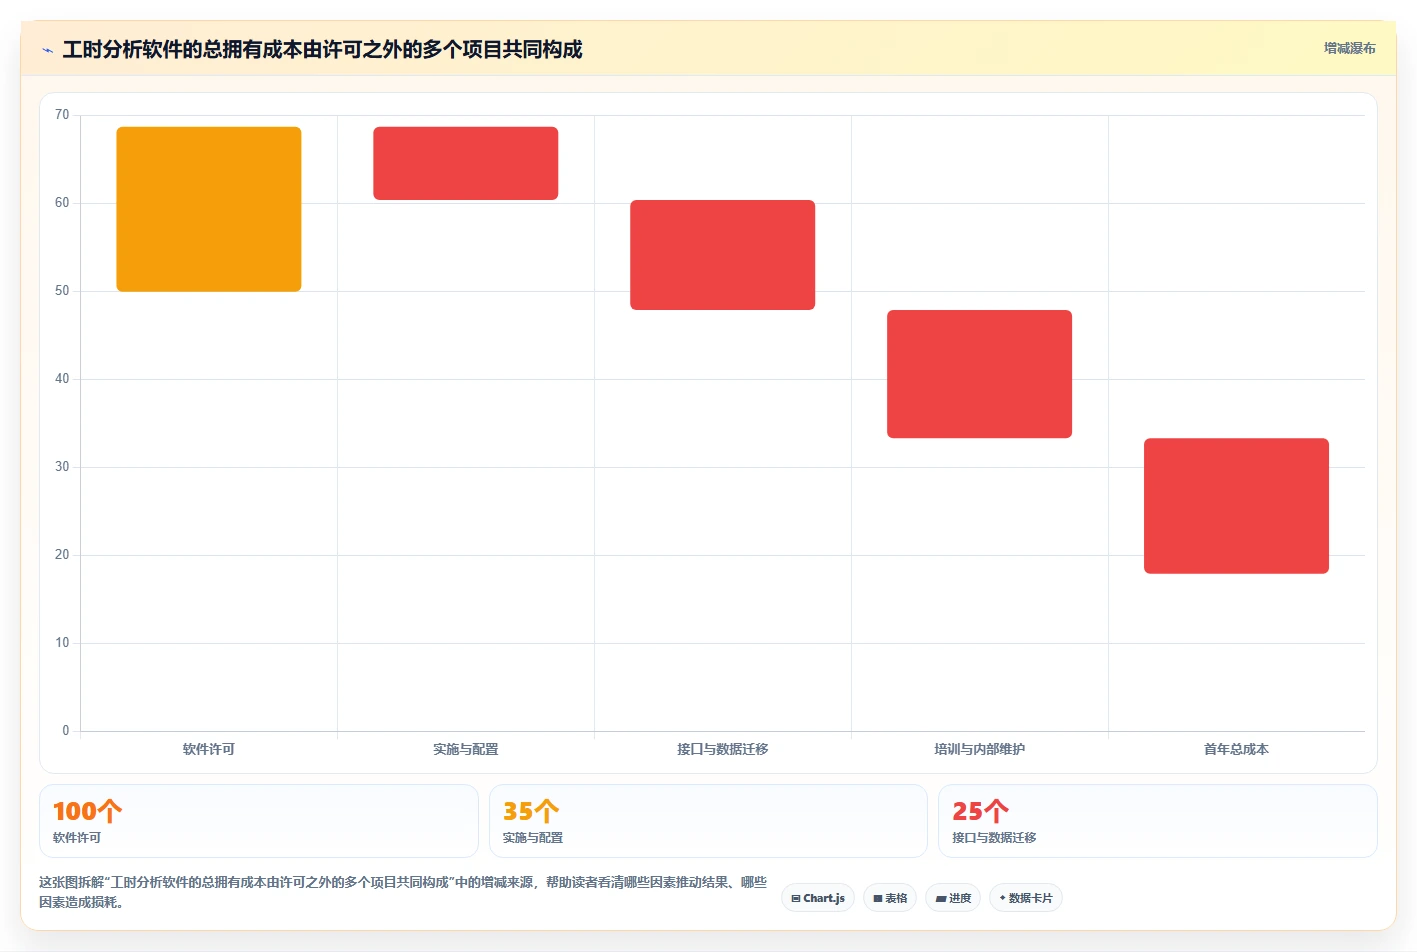Click the red 首年总成本 bar in the chart
Image resolution: width=1417 pixels, height=952 pixels.
pos(1237,506)
